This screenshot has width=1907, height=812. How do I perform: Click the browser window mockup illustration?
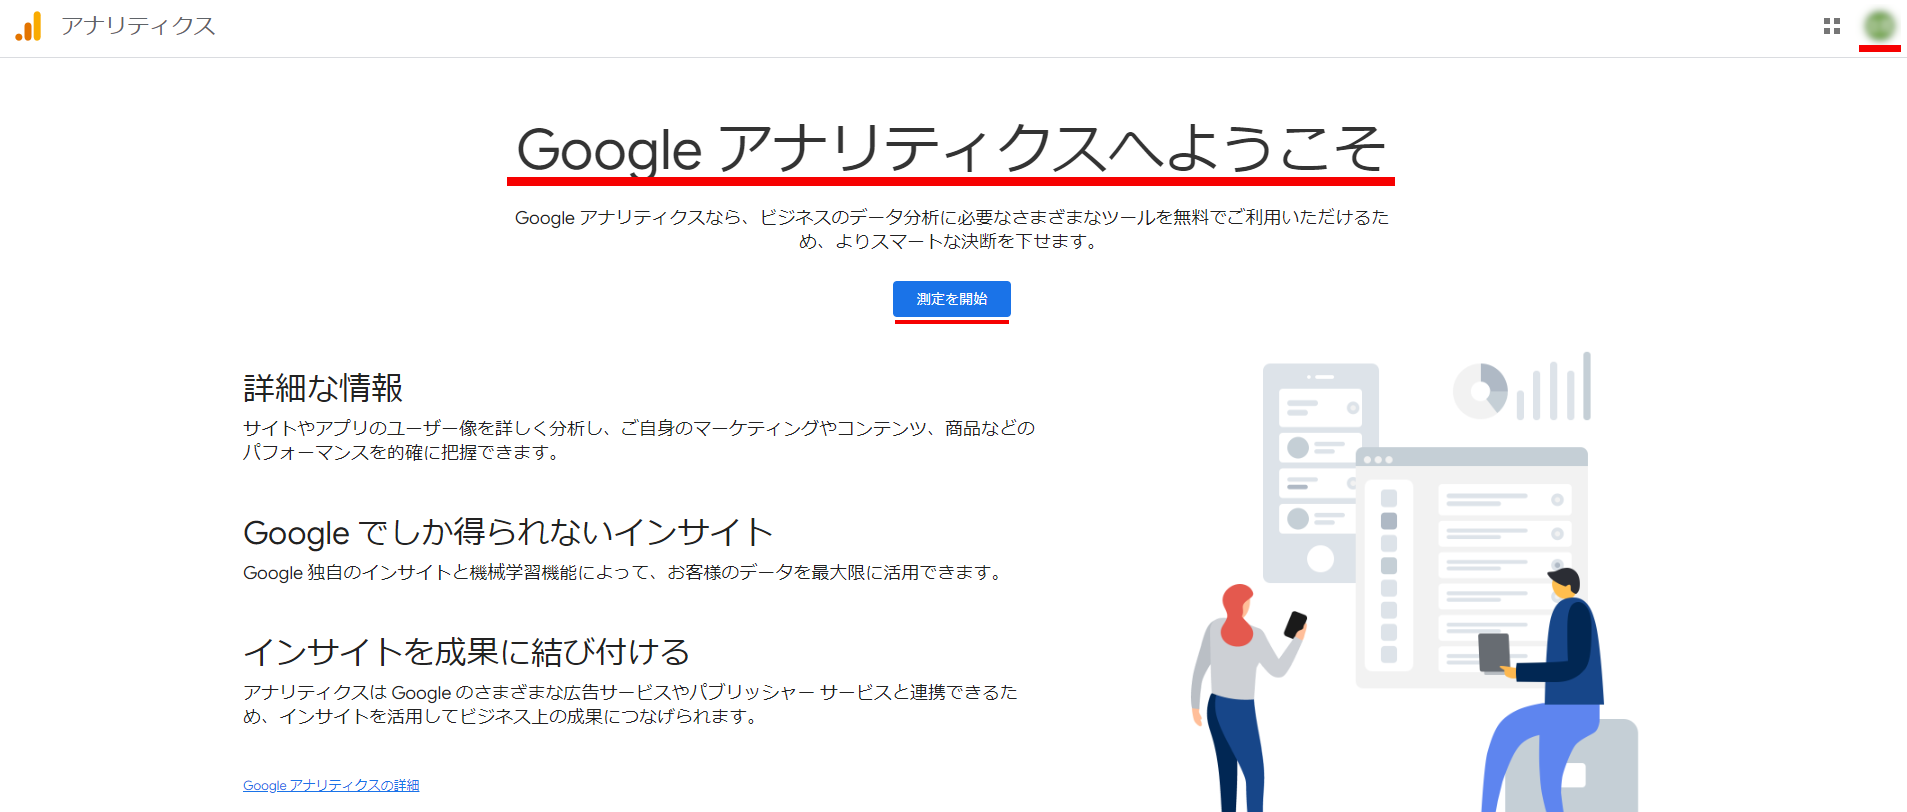[1472, 567]
